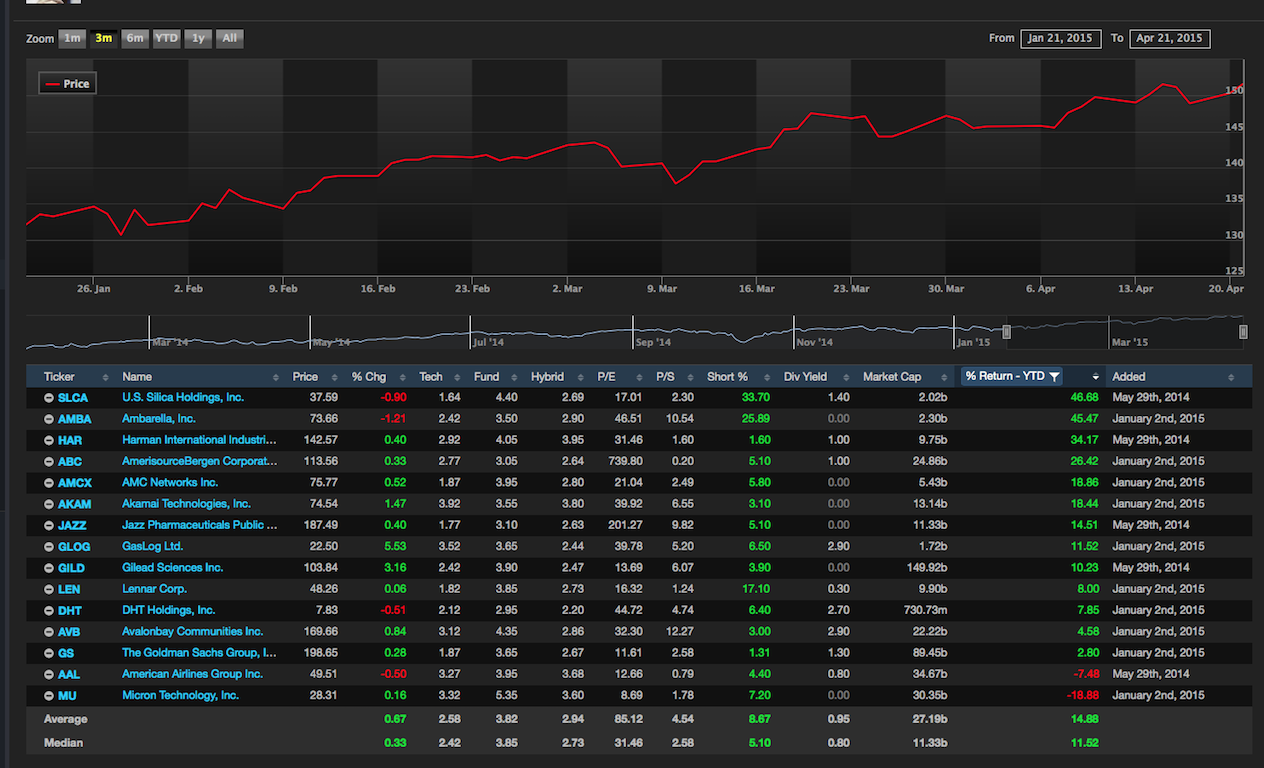Click the Average row label

pyautogui.click(x=66, y=719)
